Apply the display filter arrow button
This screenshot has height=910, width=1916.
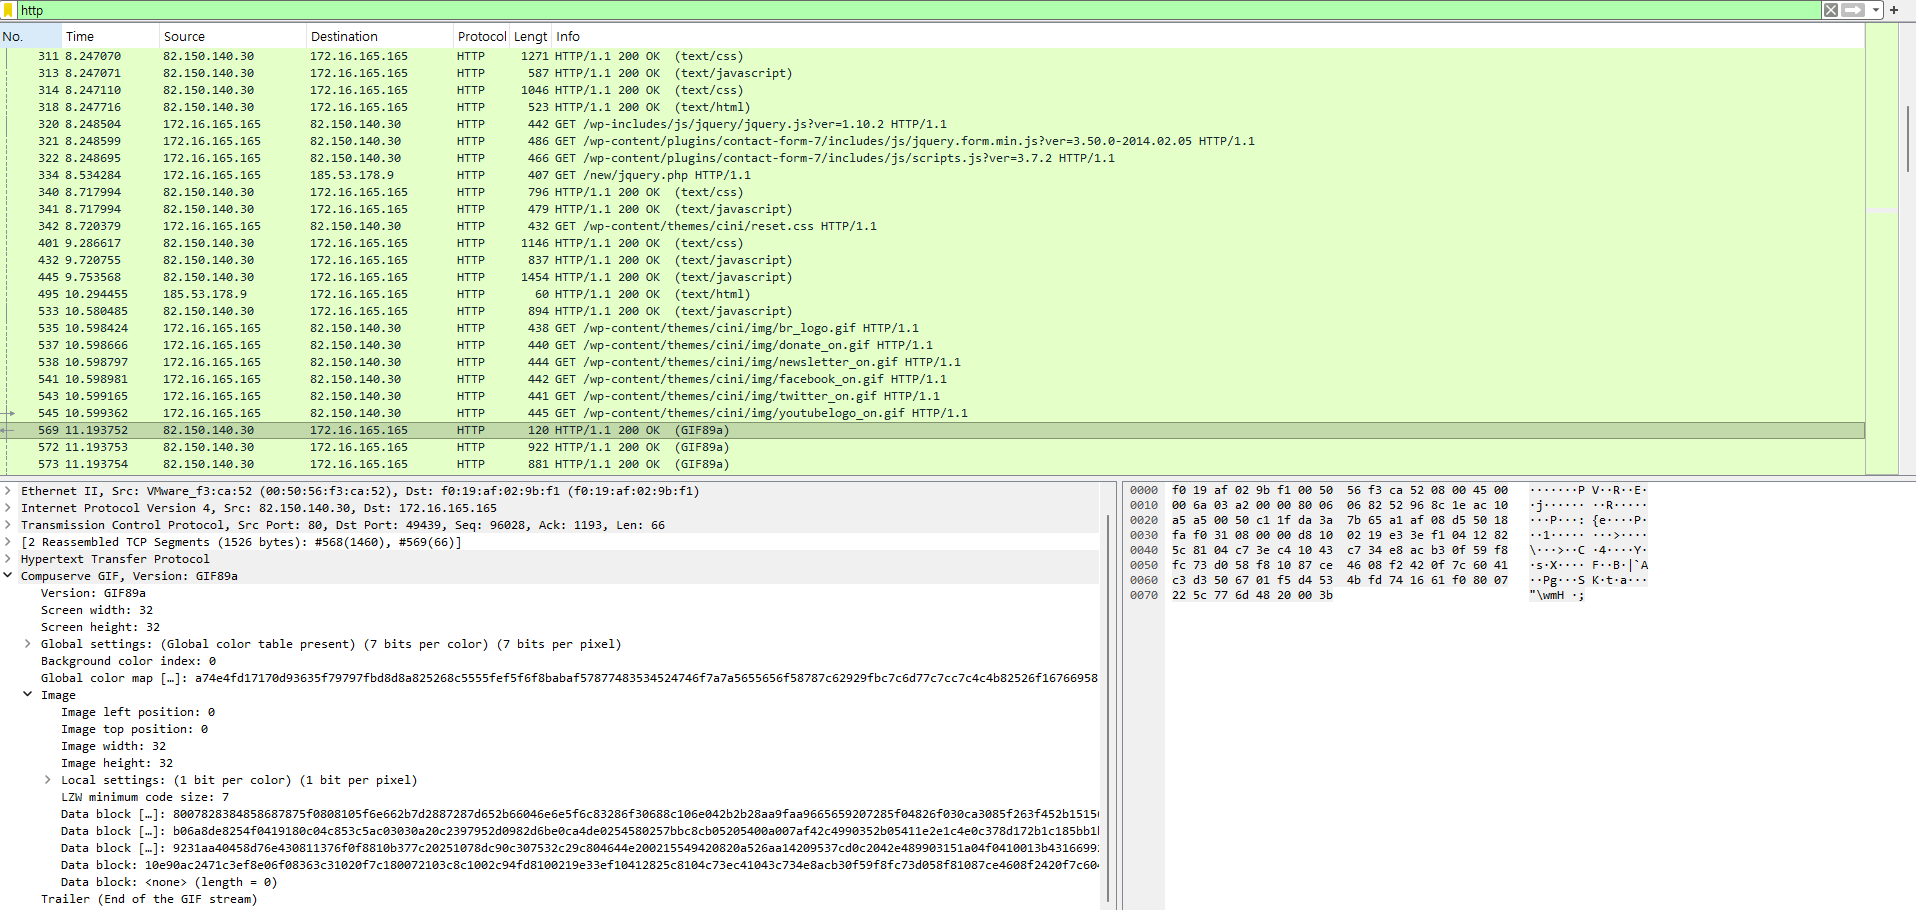coord(1853,10)
